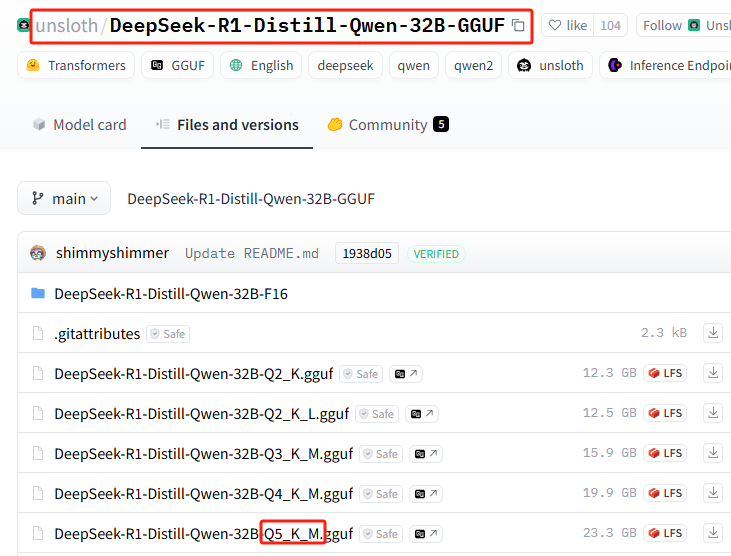Click the 23.3 GB size of Q5_K_M.gguf
731x556 pixels.
[609, 533]
